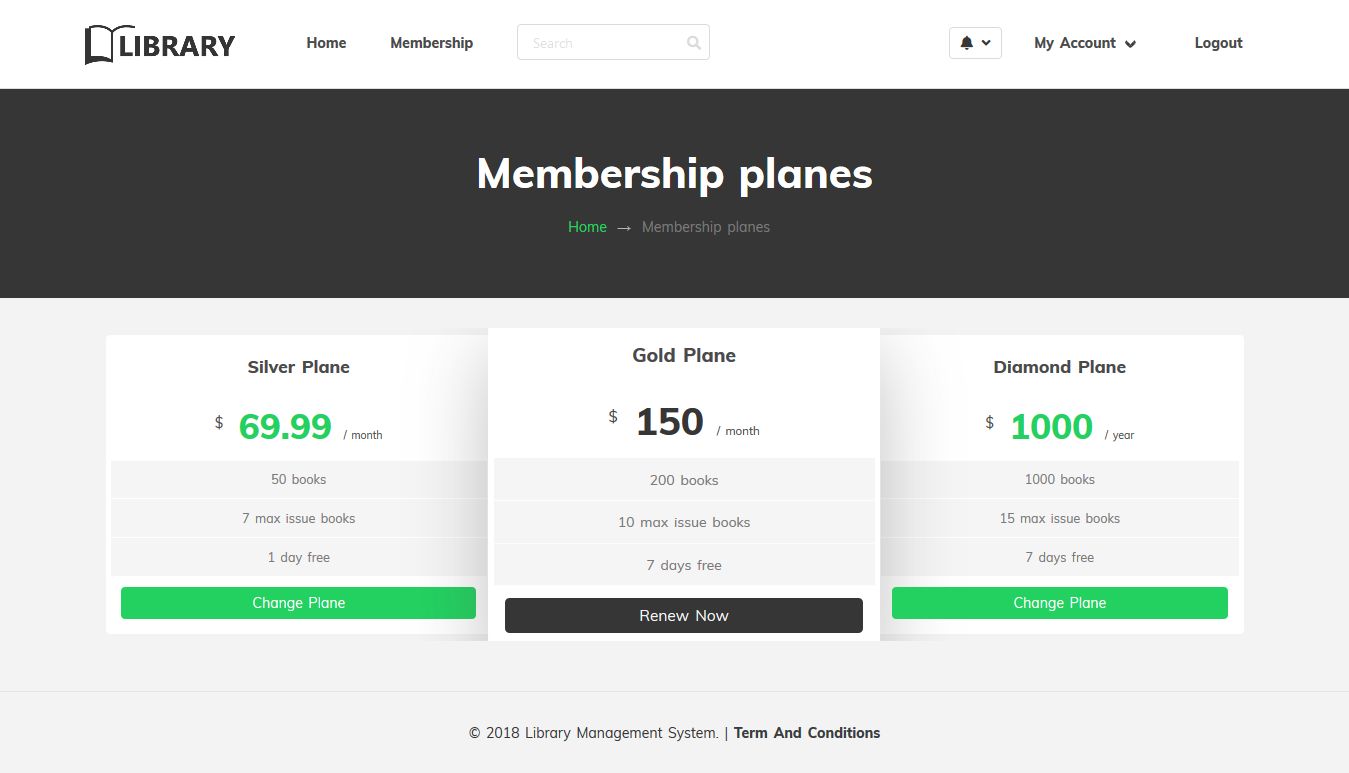Click the search magnifier icon
Image resolution: width=1349 pixels, height=773 pixels.
pos(694,43)
